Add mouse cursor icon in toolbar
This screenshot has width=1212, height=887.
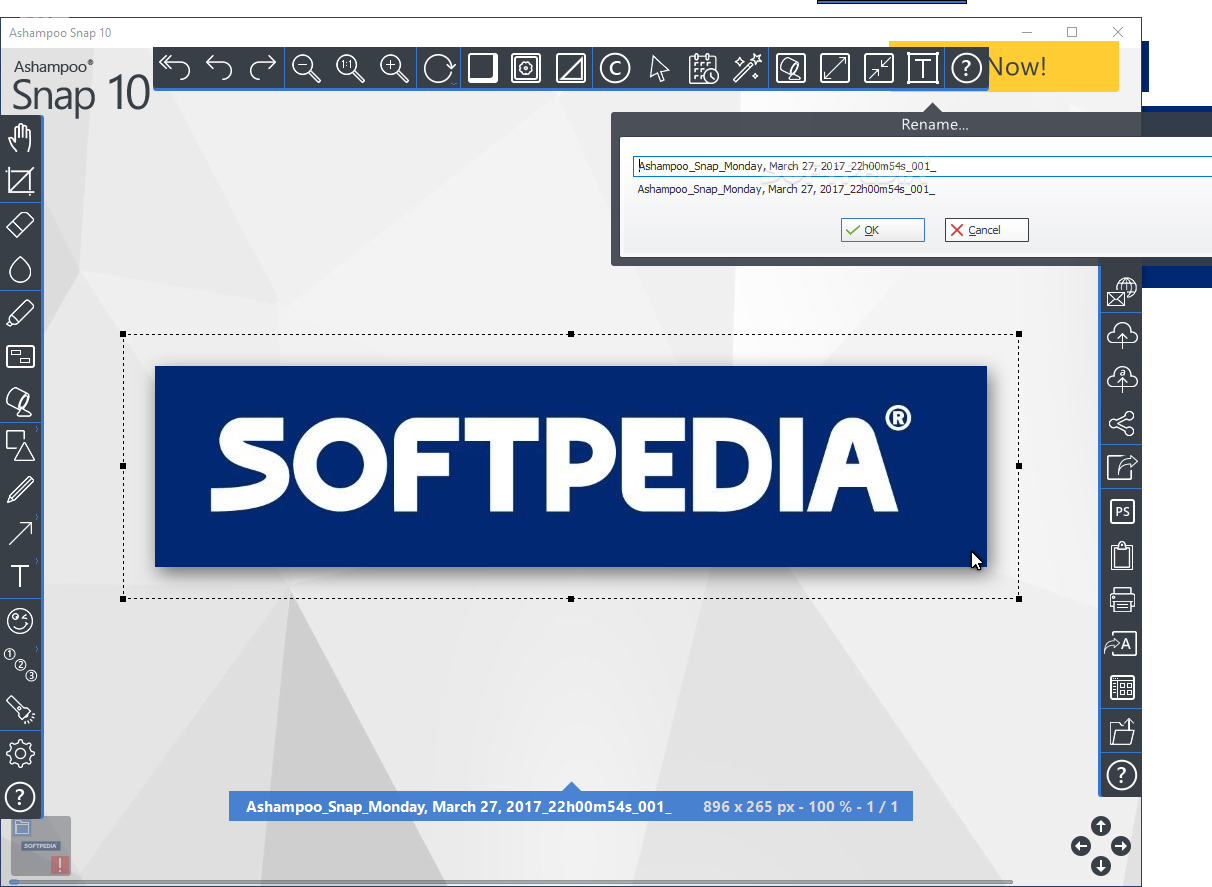[659, 68]
